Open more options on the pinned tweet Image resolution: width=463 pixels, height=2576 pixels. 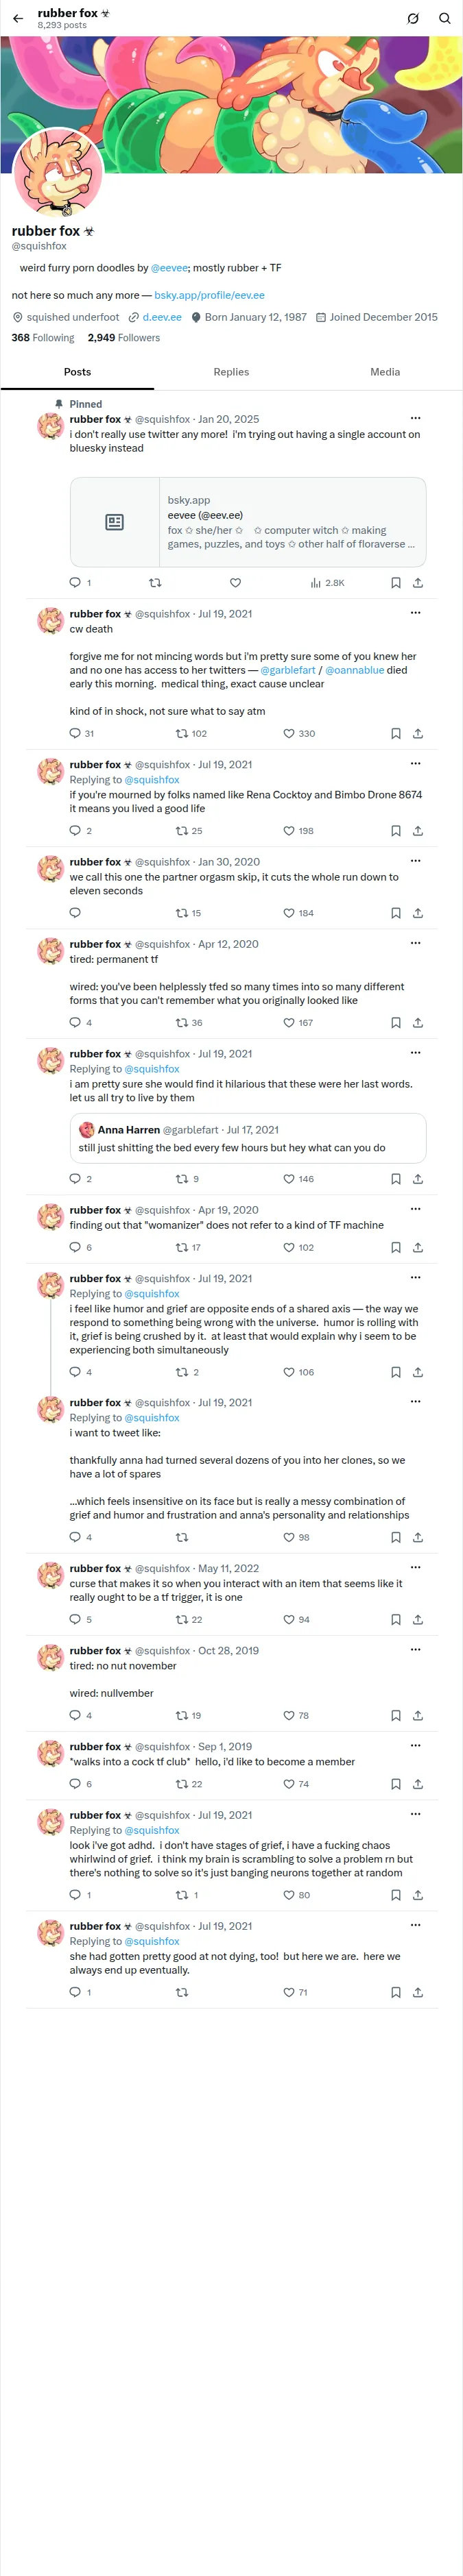415,418
